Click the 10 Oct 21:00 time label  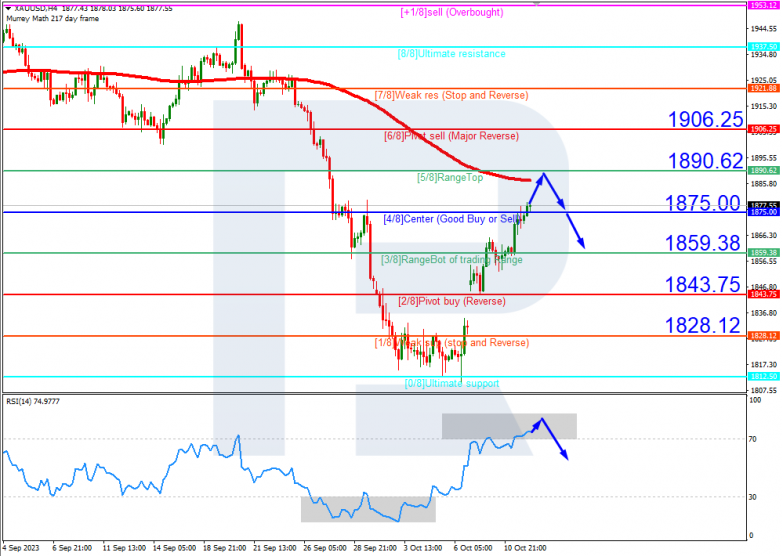pyautogui.click(x=525, y=548)
